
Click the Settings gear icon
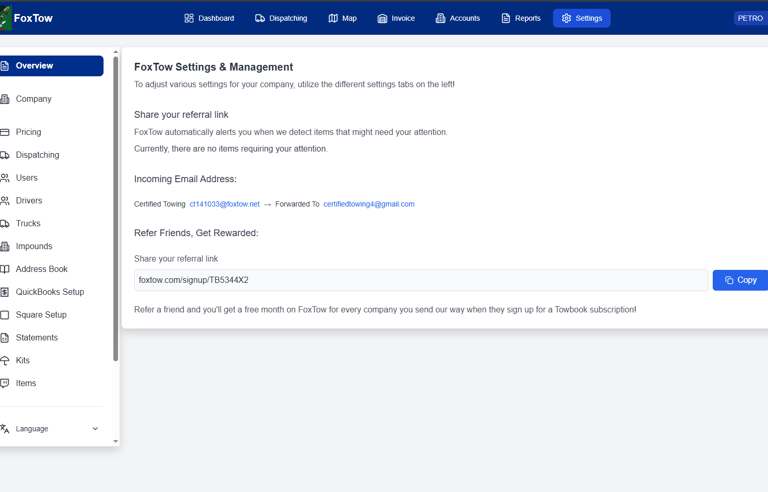(x=566, y=18)
